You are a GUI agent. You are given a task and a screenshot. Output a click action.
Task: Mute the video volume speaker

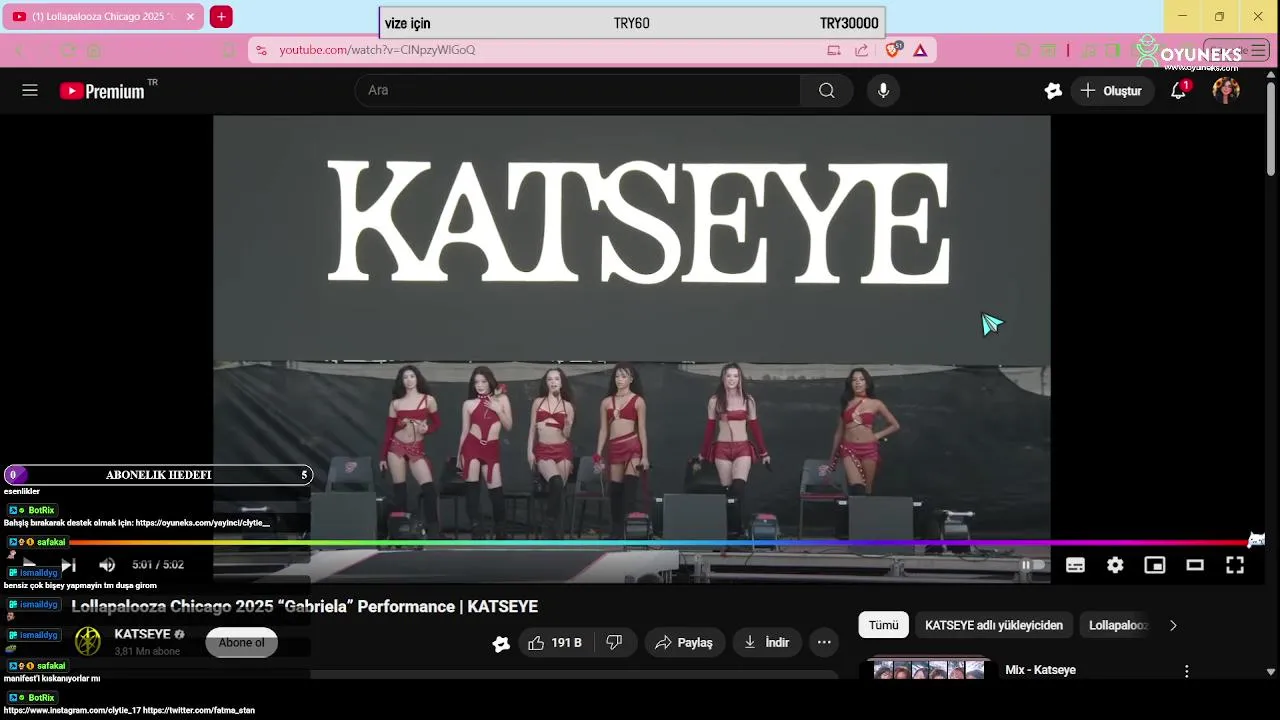pos(107,565)
